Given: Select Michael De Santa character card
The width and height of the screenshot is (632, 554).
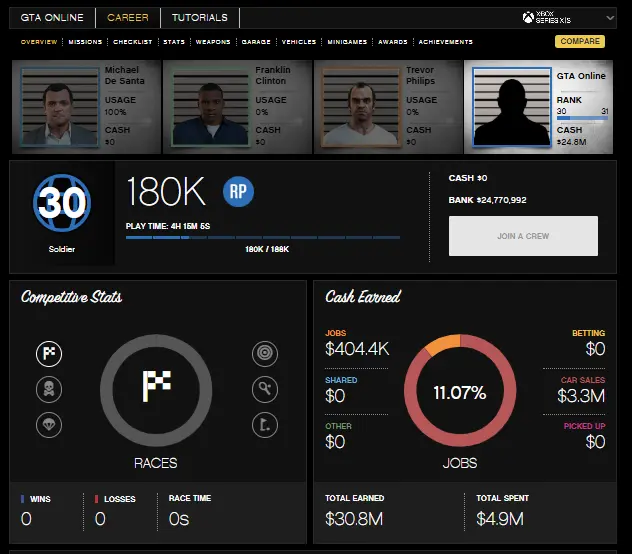Looking at the screenshot, I should 85,106.
